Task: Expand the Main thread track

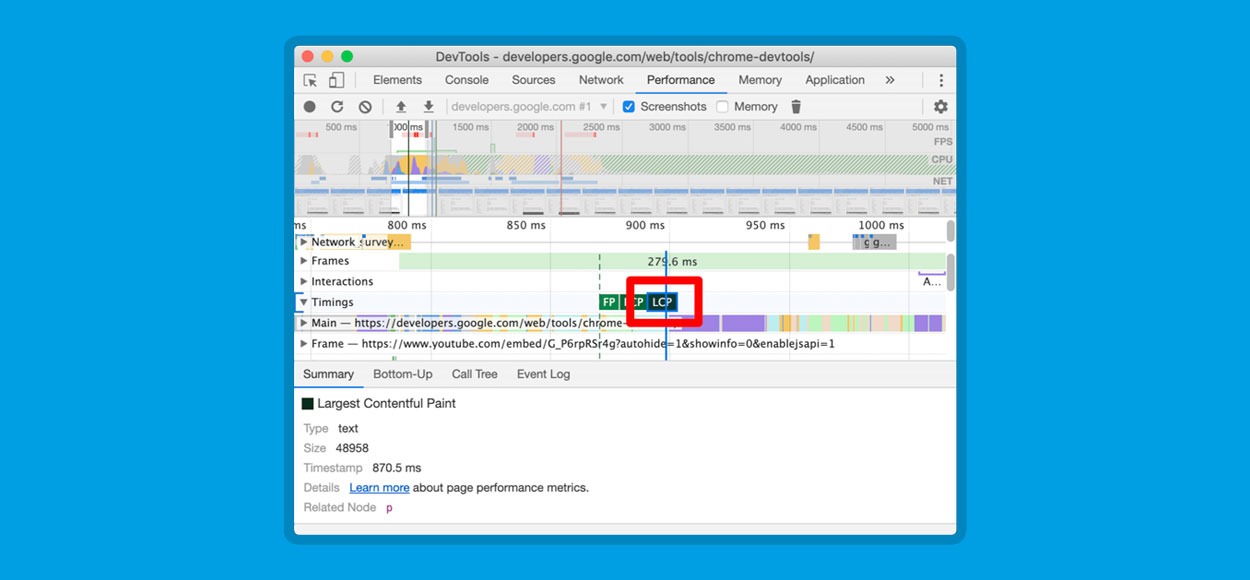Action: [304, 323]
